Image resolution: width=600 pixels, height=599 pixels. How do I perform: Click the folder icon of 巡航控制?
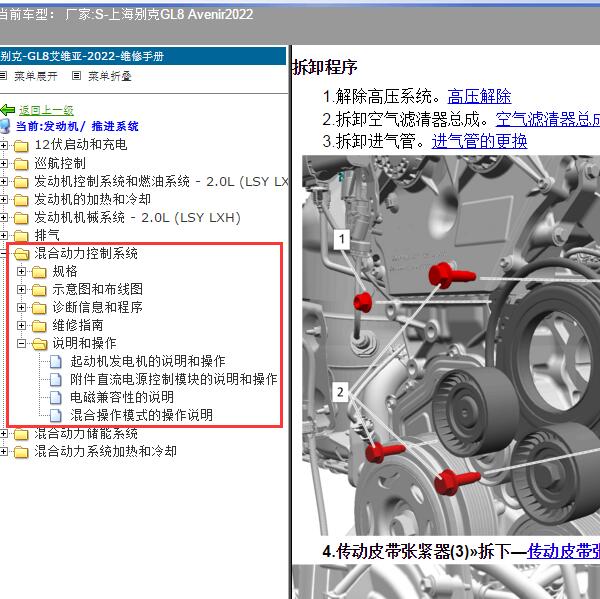pos(21,164)
